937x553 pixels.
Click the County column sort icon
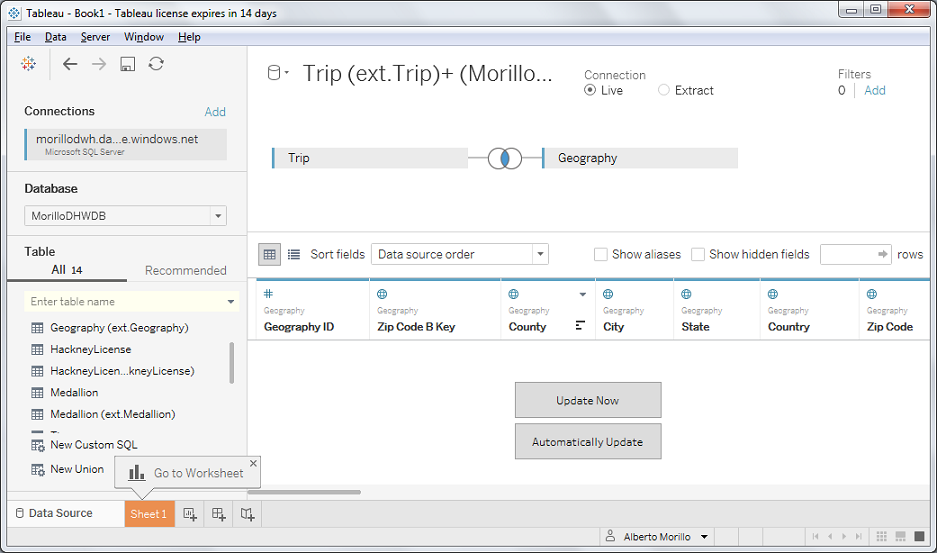point(580,325)
